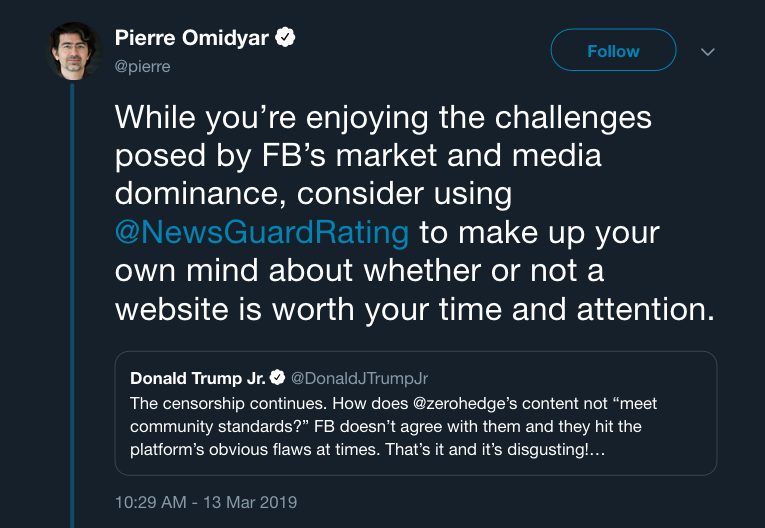
Task: Click the Pierre Omidyar display name
Action: [x=192, y=39]
